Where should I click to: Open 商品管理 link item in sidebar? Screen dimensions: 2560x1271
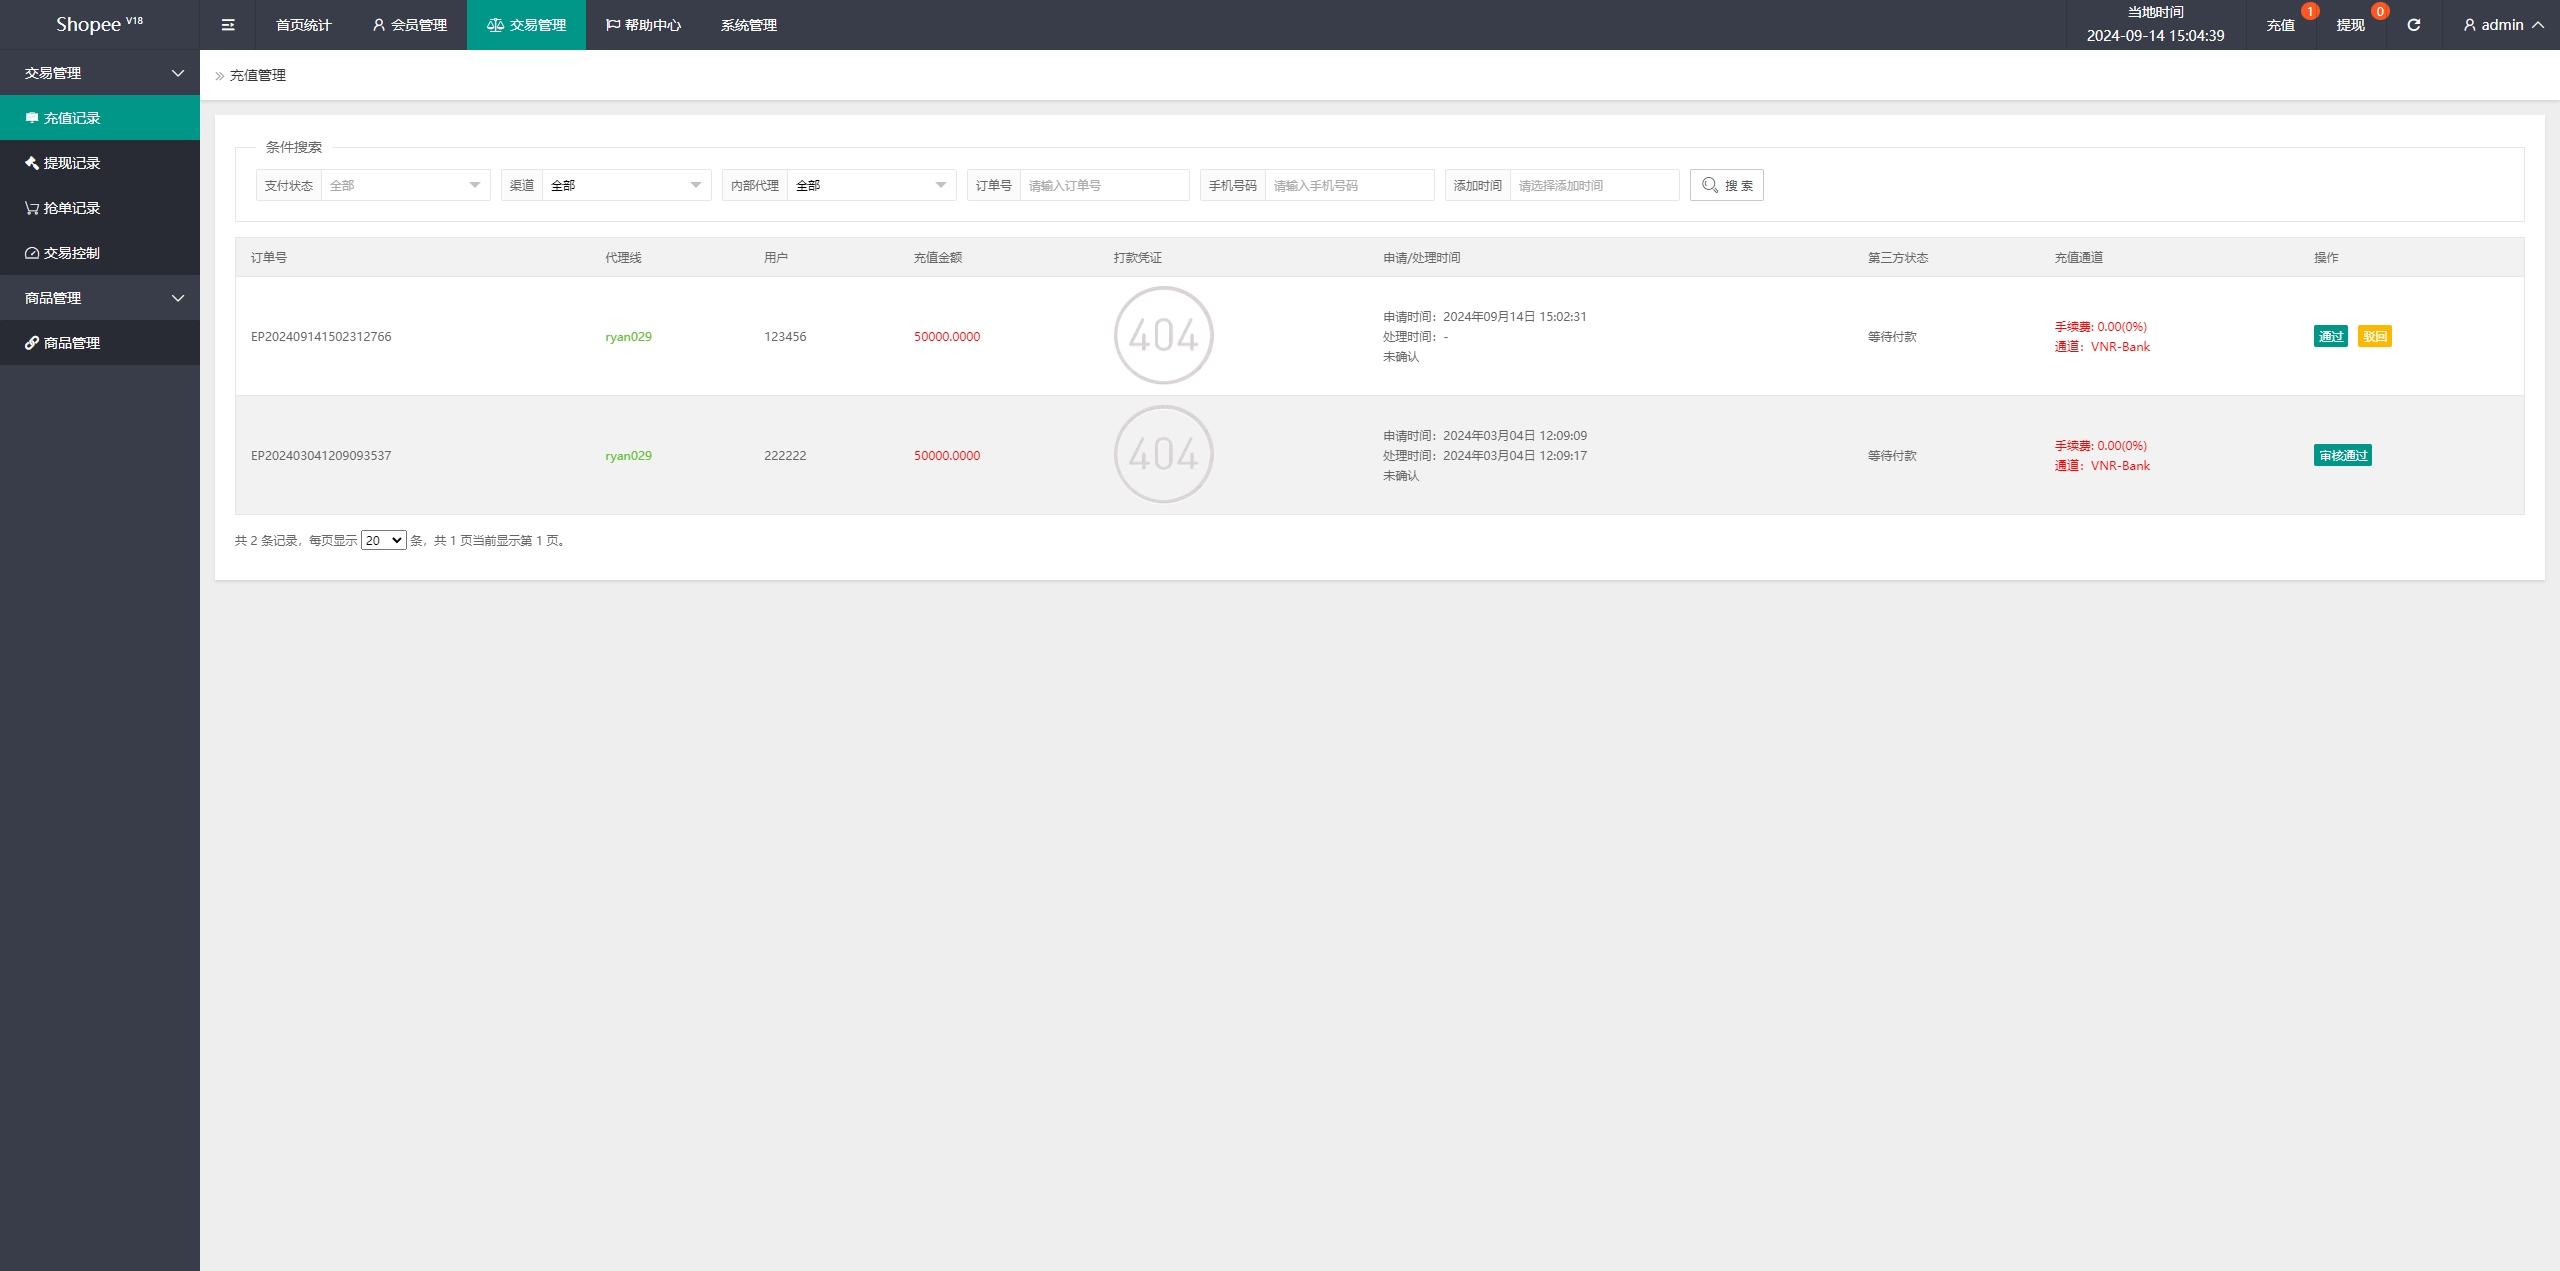tap(72, 343)
